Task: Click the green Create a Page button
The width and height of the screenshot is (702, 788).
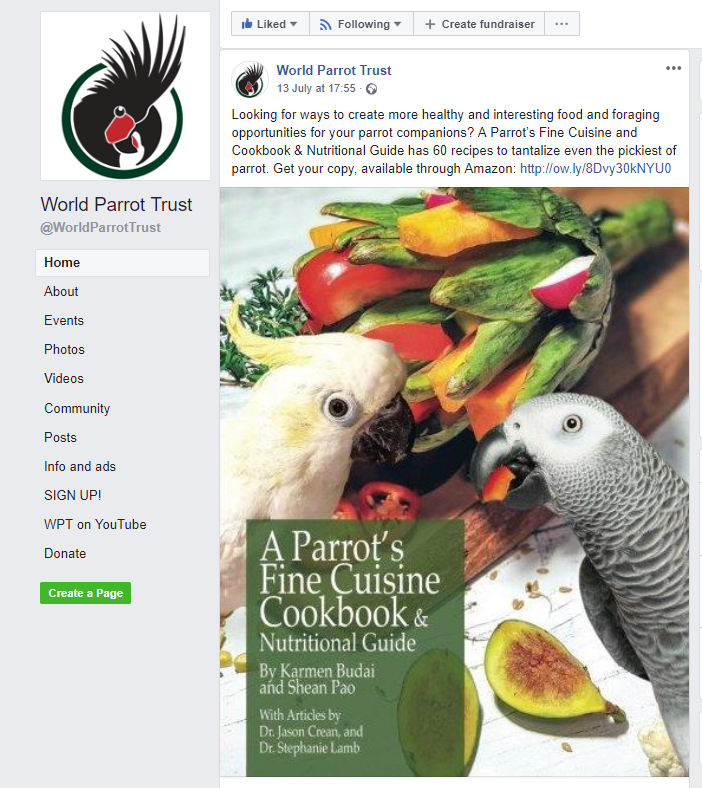Action: coord(85,593)
